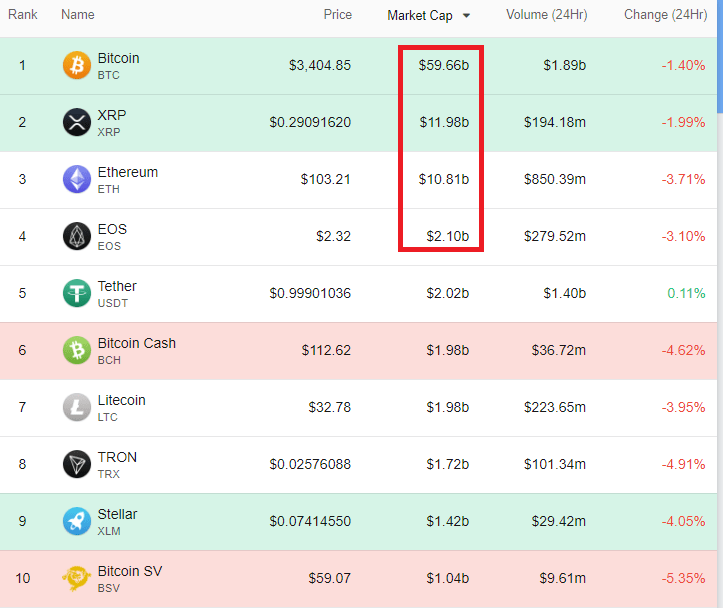Click the XRP black logo icon
This screenshot has height=608, width=723.
point(77,123)
